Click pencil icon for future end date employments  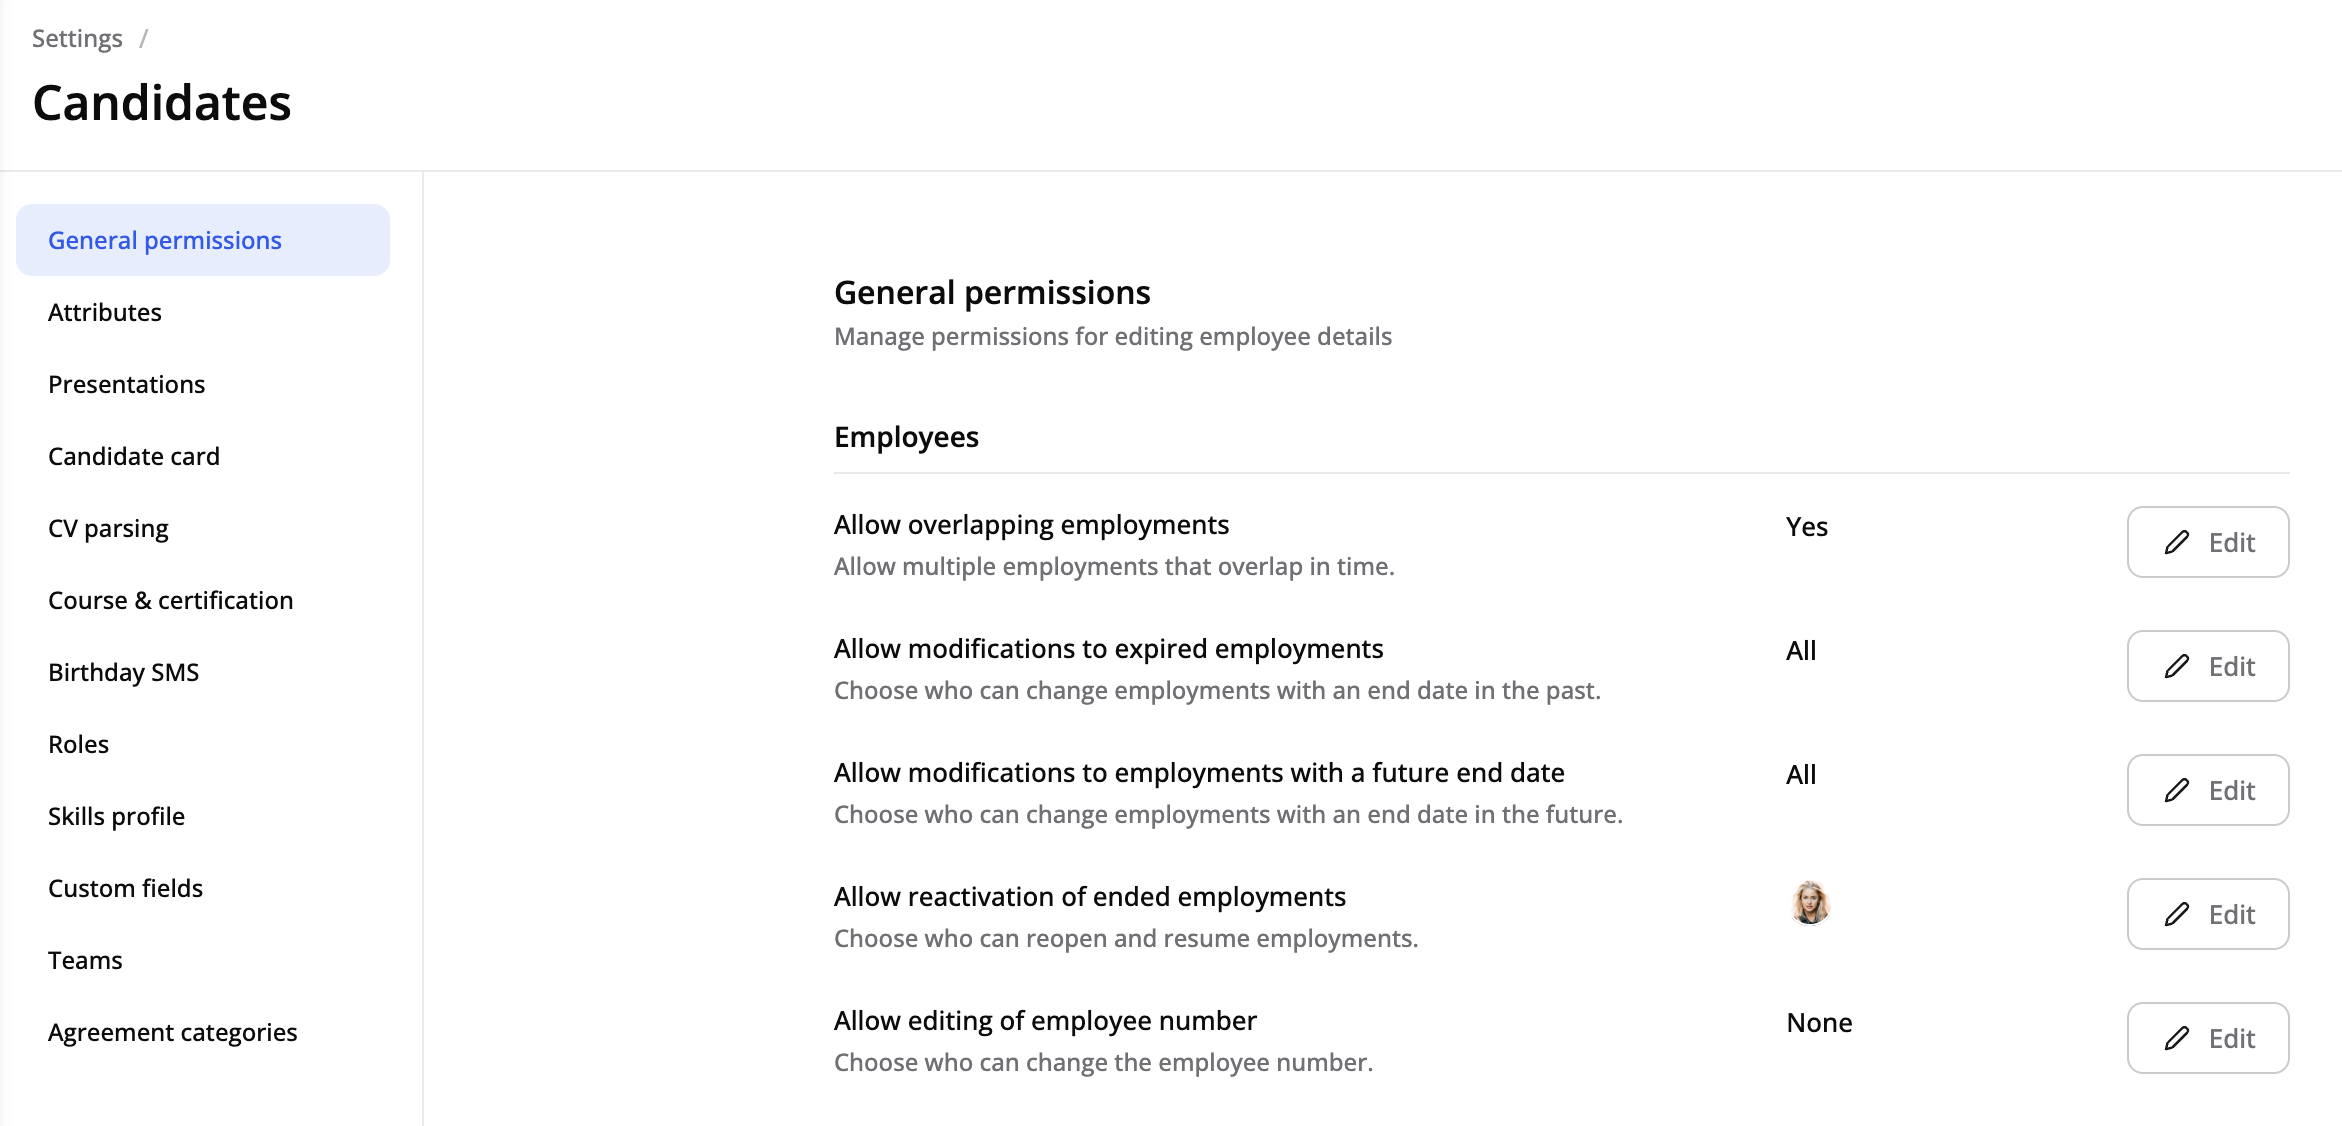tap(2177, 791)
